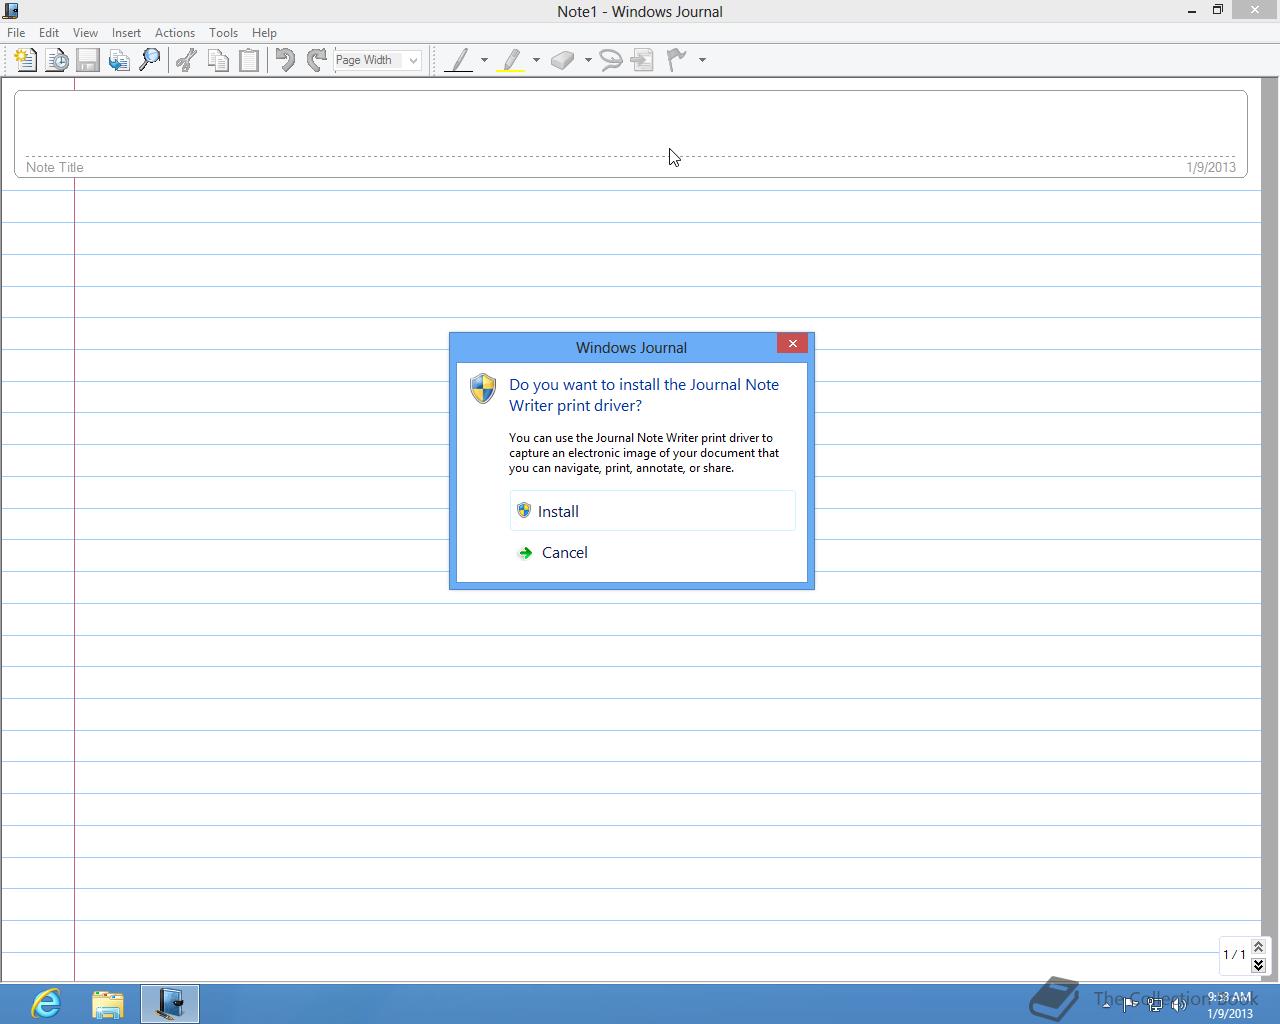Click the volume speaker tray icon
Screen dimensions: 1280x1024
click(x=1179, y=1005)
